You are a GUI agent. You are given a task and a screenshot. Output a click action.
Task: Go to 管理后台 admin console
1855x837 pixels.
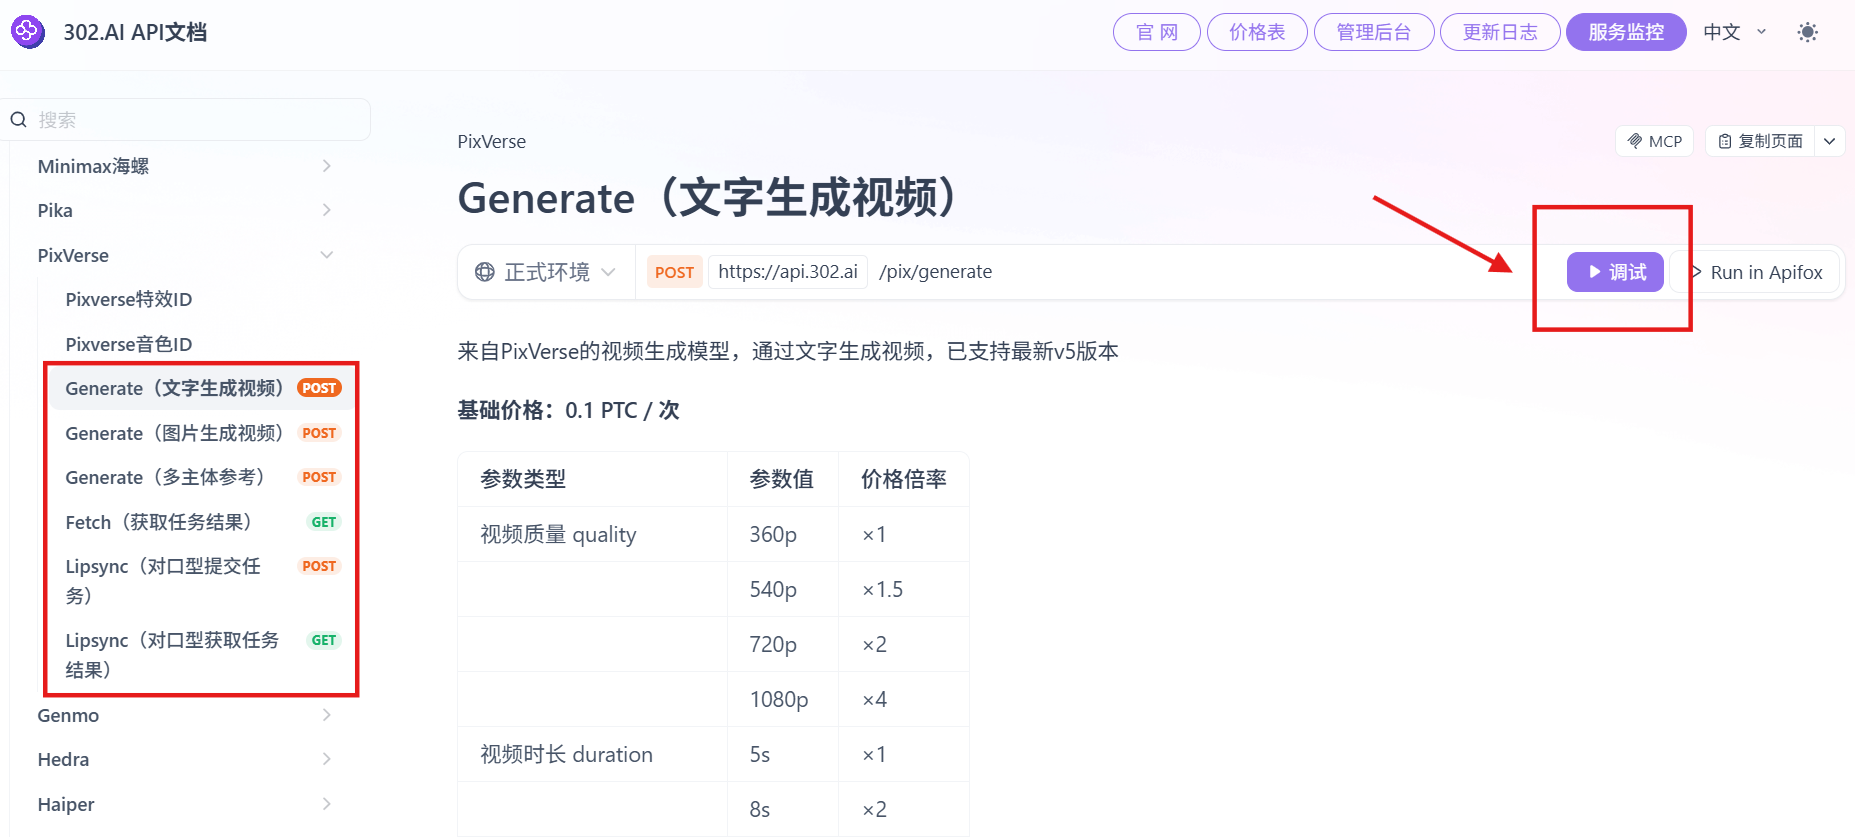(x=1374, y=32)
